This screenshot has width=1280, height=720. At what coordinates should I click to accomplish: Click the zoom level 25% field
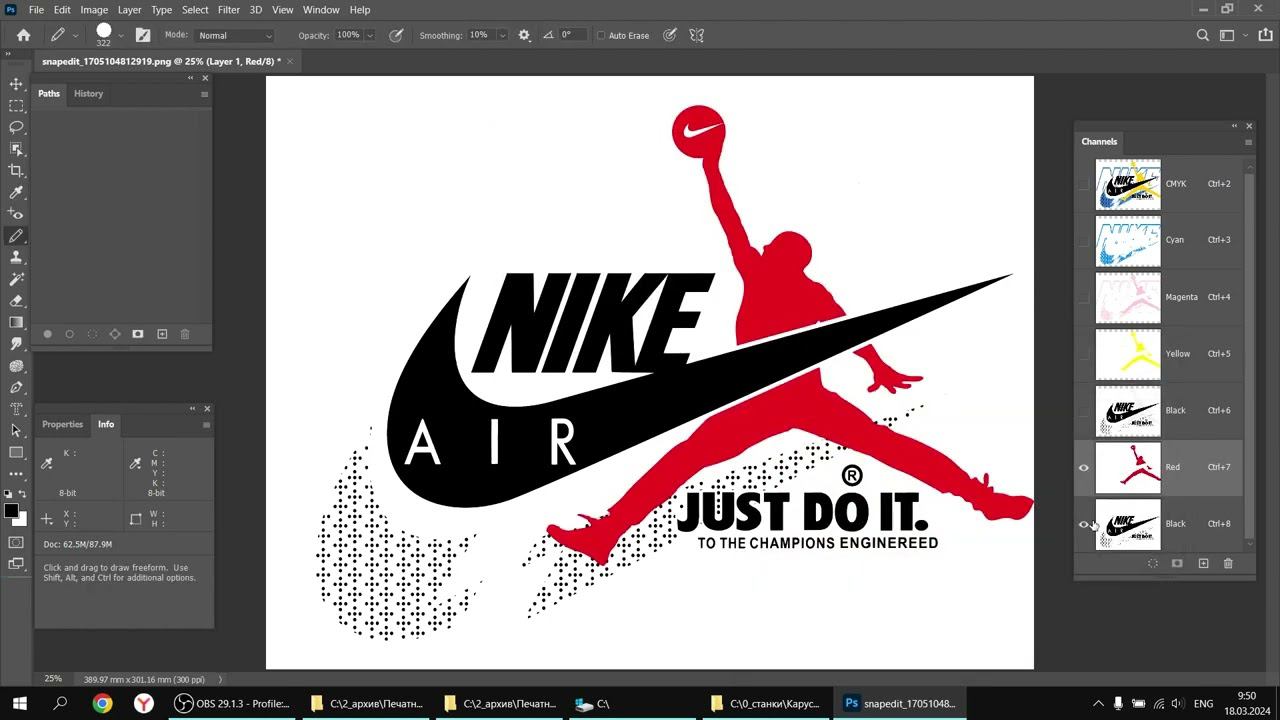pos(53,679)
